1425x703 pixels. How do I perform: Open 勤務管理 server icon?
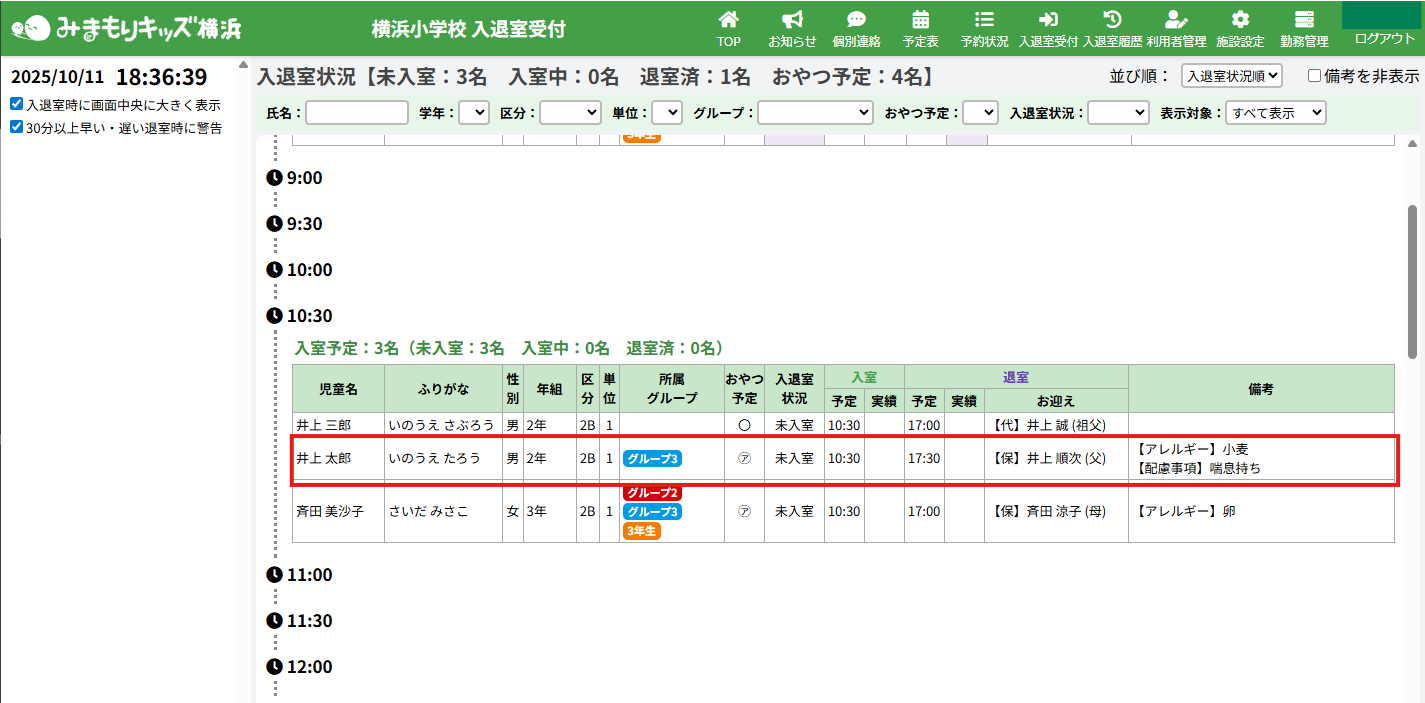pyautogui.click(x=1304, y=20)
